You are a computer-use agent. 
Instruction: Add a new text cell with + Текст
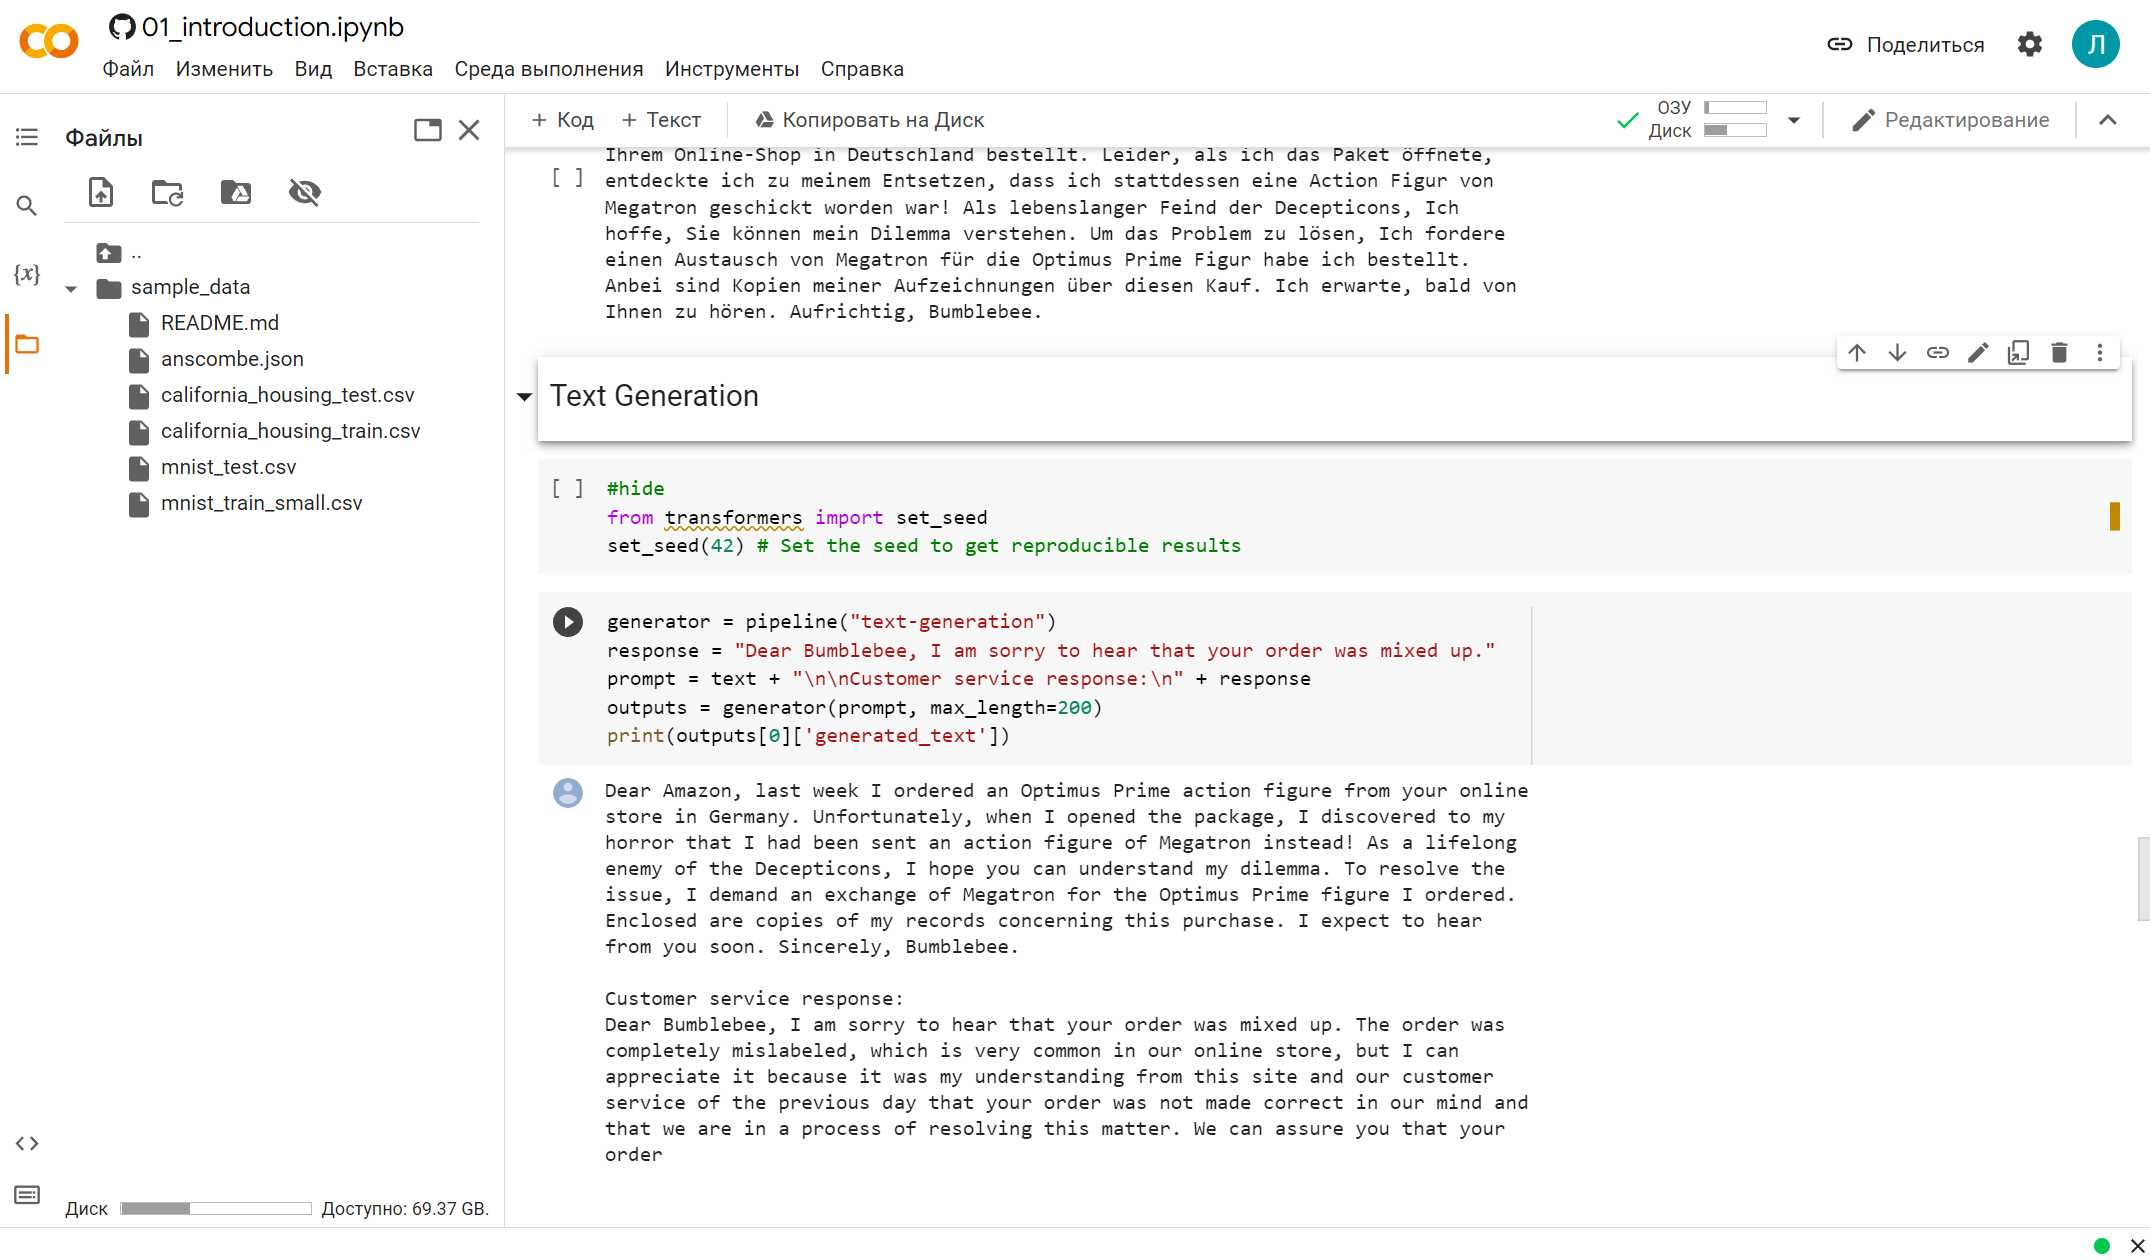point(662,120)
